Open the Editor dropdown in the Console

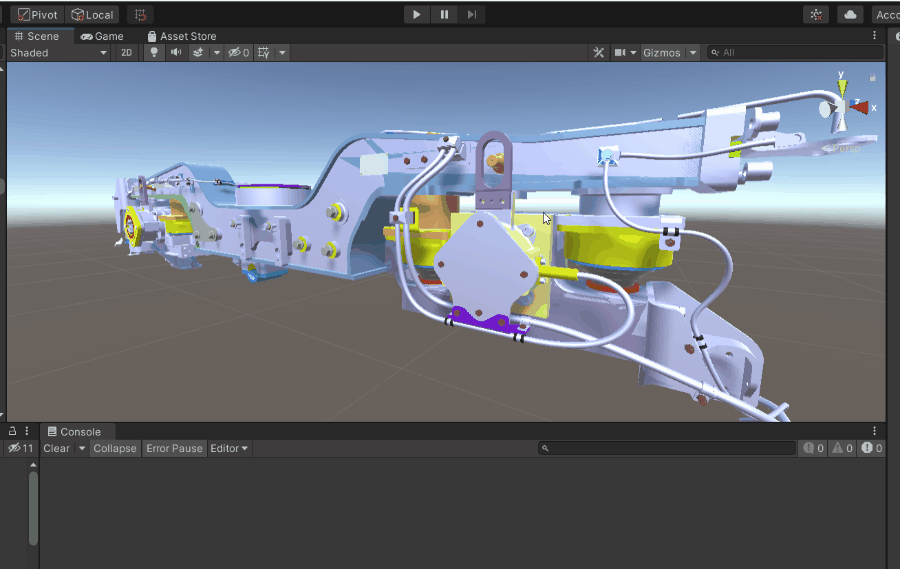(229, 448)
